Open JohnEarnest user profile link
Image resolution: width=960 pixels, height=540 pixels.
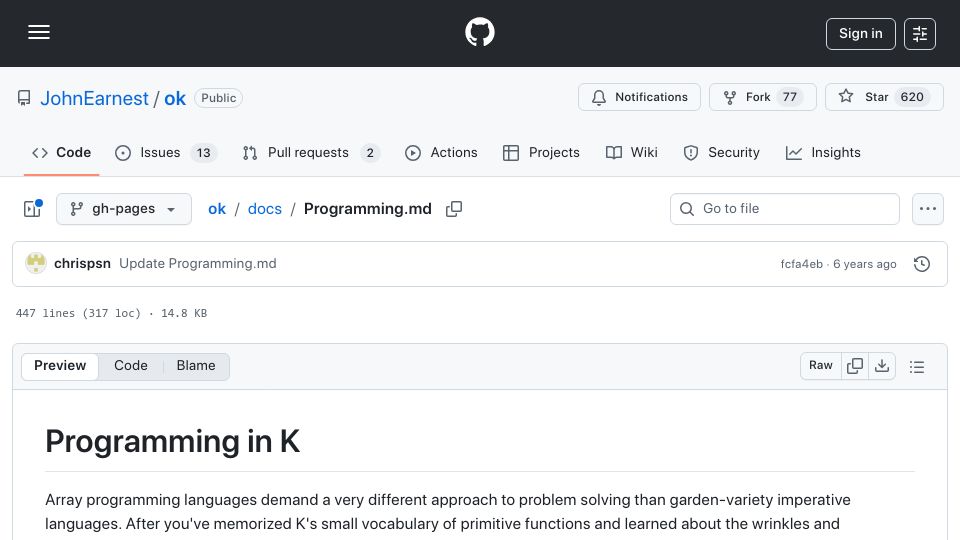(x=94, y=99)
